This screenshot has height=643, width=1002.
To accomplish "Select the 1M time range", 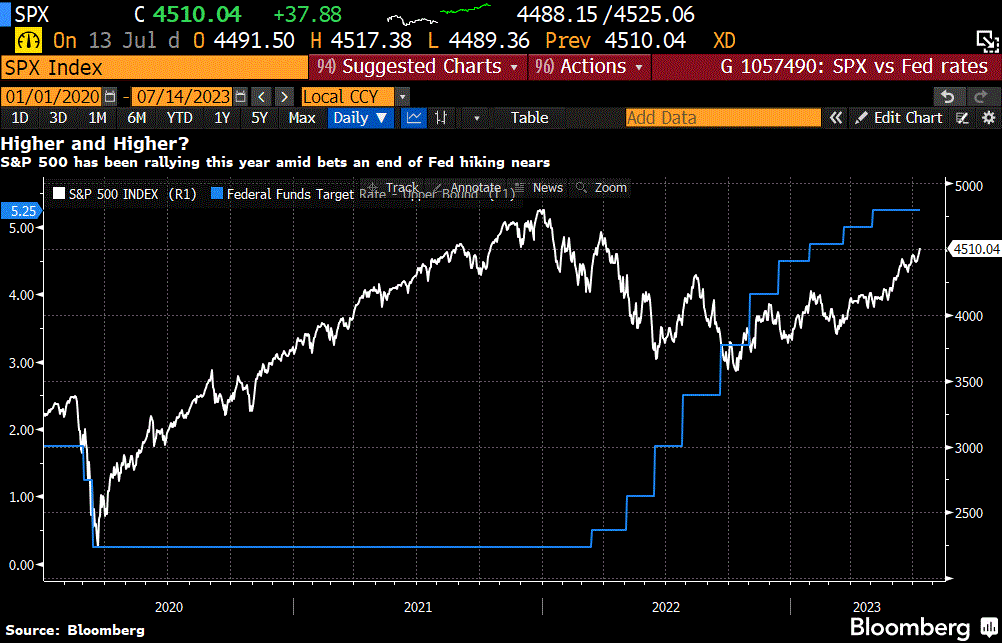I will pos(97,118).
